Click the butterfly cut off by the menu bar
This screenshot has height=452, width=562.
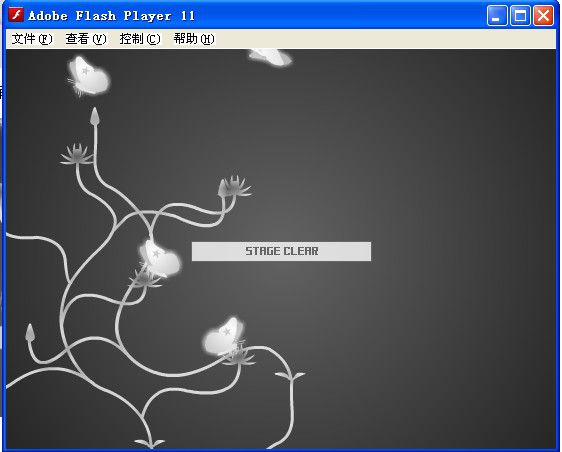[x=270, y=58]
